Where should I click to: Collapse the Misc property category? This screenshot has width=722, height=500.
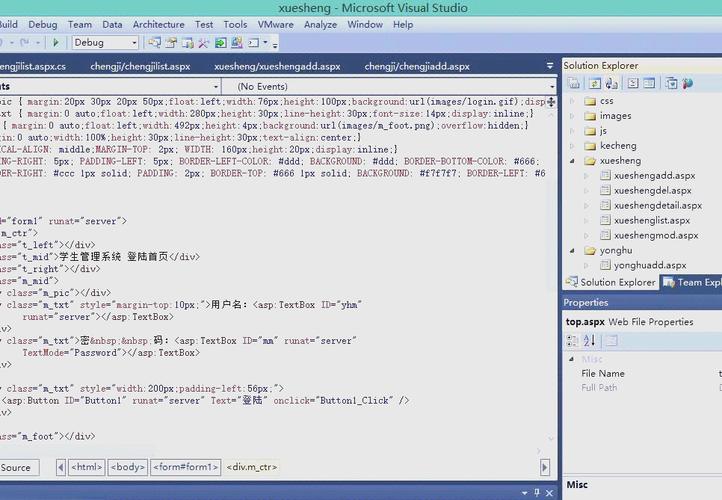(x=571, y=359)
